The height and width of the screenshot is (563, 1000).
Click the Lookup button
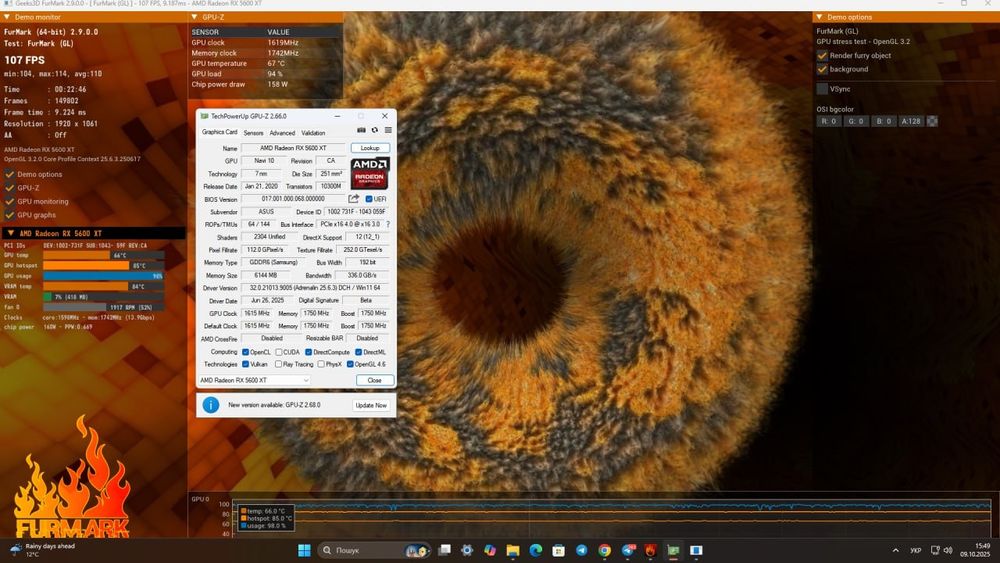pyautogui.click(x=370, y=148)
